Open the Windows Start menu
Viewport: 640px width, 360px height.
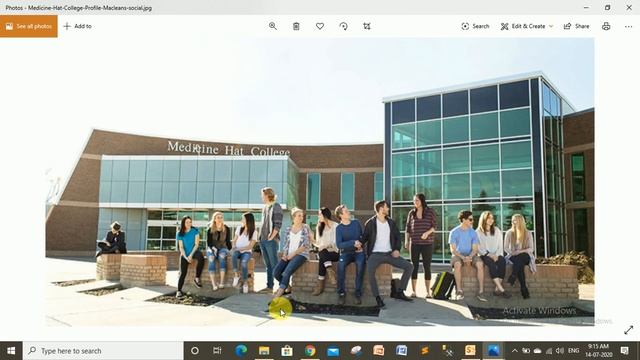11,351
